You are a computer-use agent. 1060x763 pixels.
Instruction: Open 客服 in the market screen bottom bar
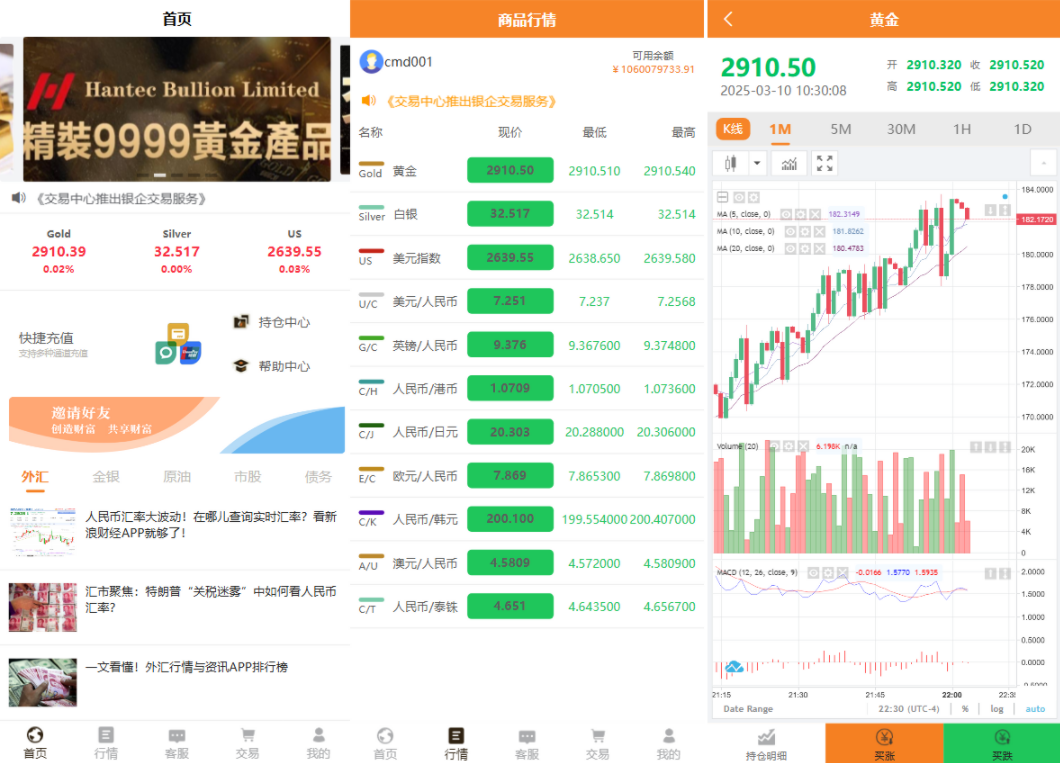pos(527,743)
